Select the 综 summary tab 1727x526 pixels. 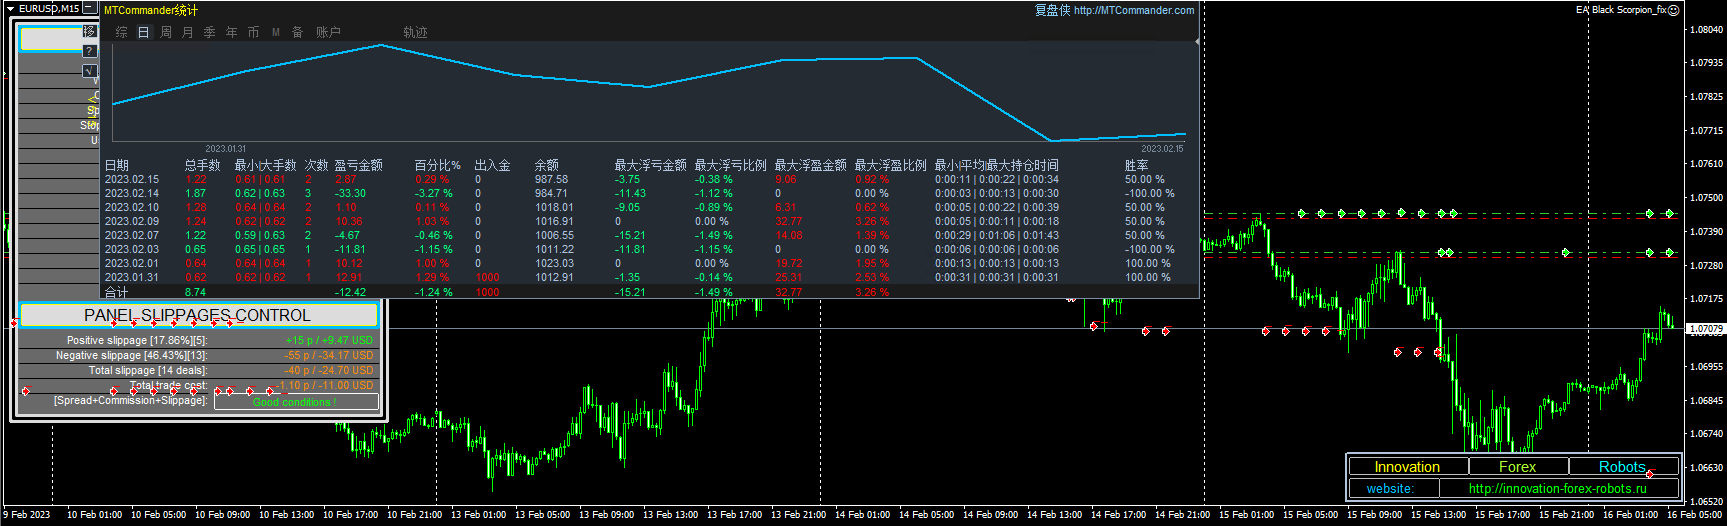(x=122, y=32)
